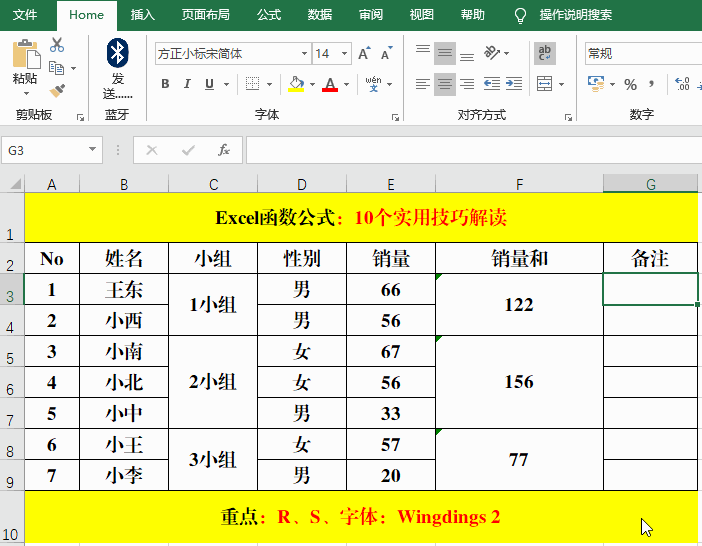Expand font color dropdown arrow
The image size is (702, 546).
[x=346, y=84]
